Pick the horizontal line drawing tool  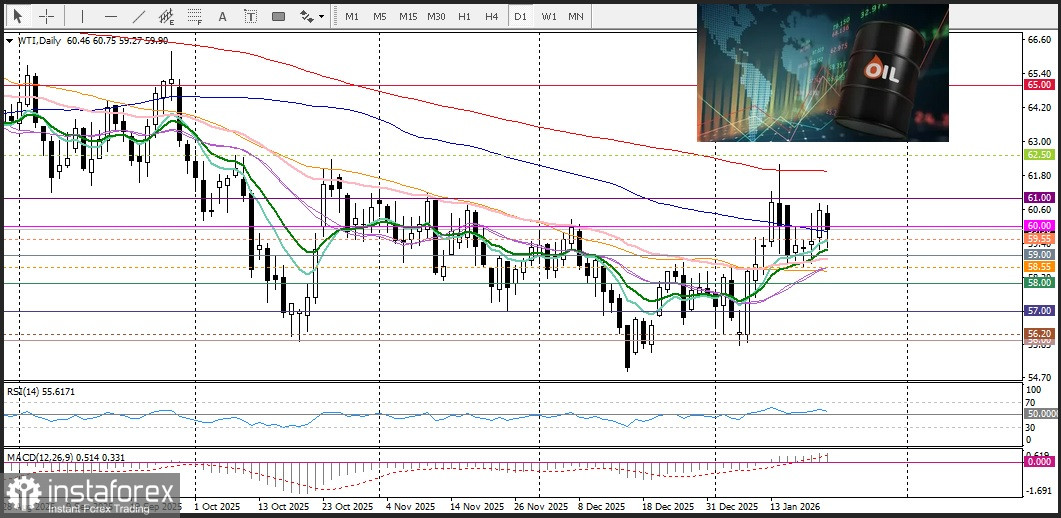point(110,16)
